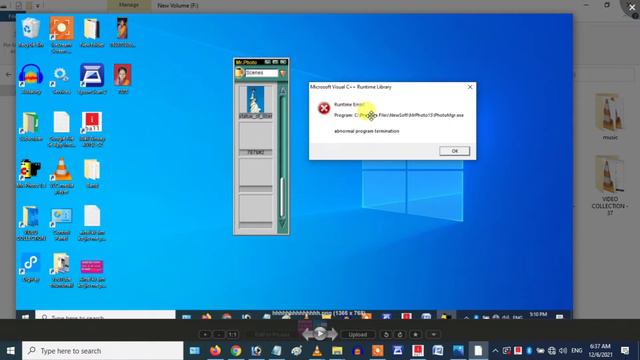
Task: Close the image preview with the top-right X
Action: pos(632,7)
